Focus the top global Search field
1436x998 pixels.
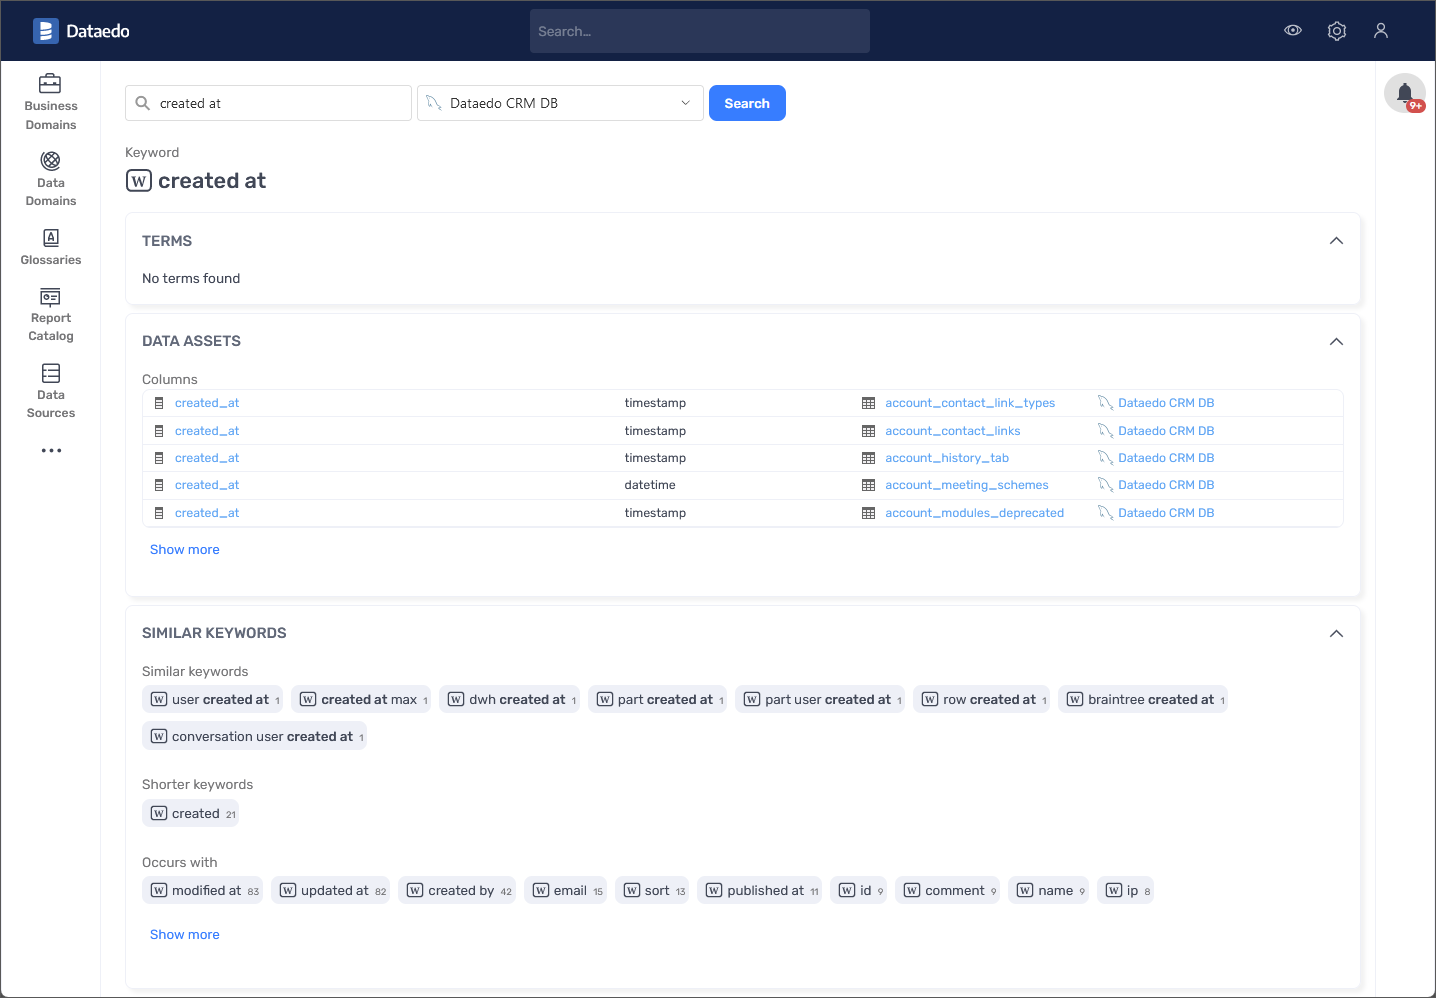click(700, 31)
